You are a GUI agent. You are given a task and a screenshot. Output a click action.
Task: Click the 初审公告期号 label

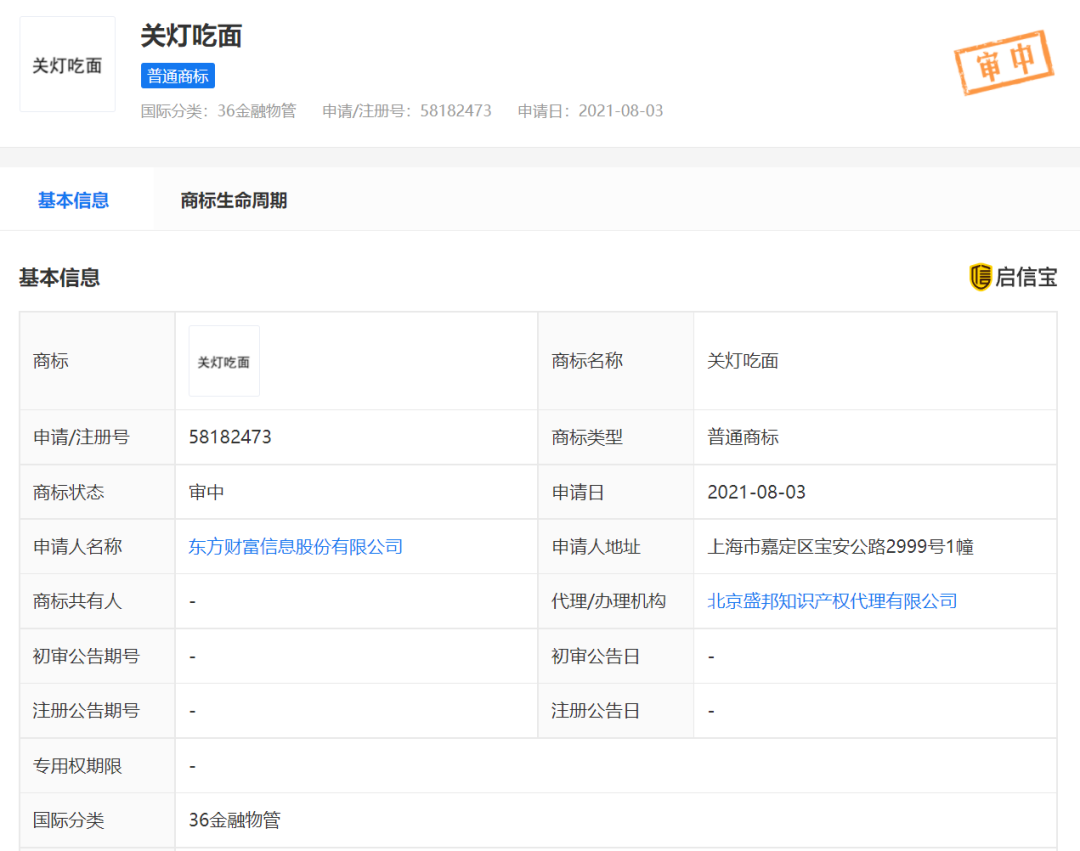tap(86, 656)
